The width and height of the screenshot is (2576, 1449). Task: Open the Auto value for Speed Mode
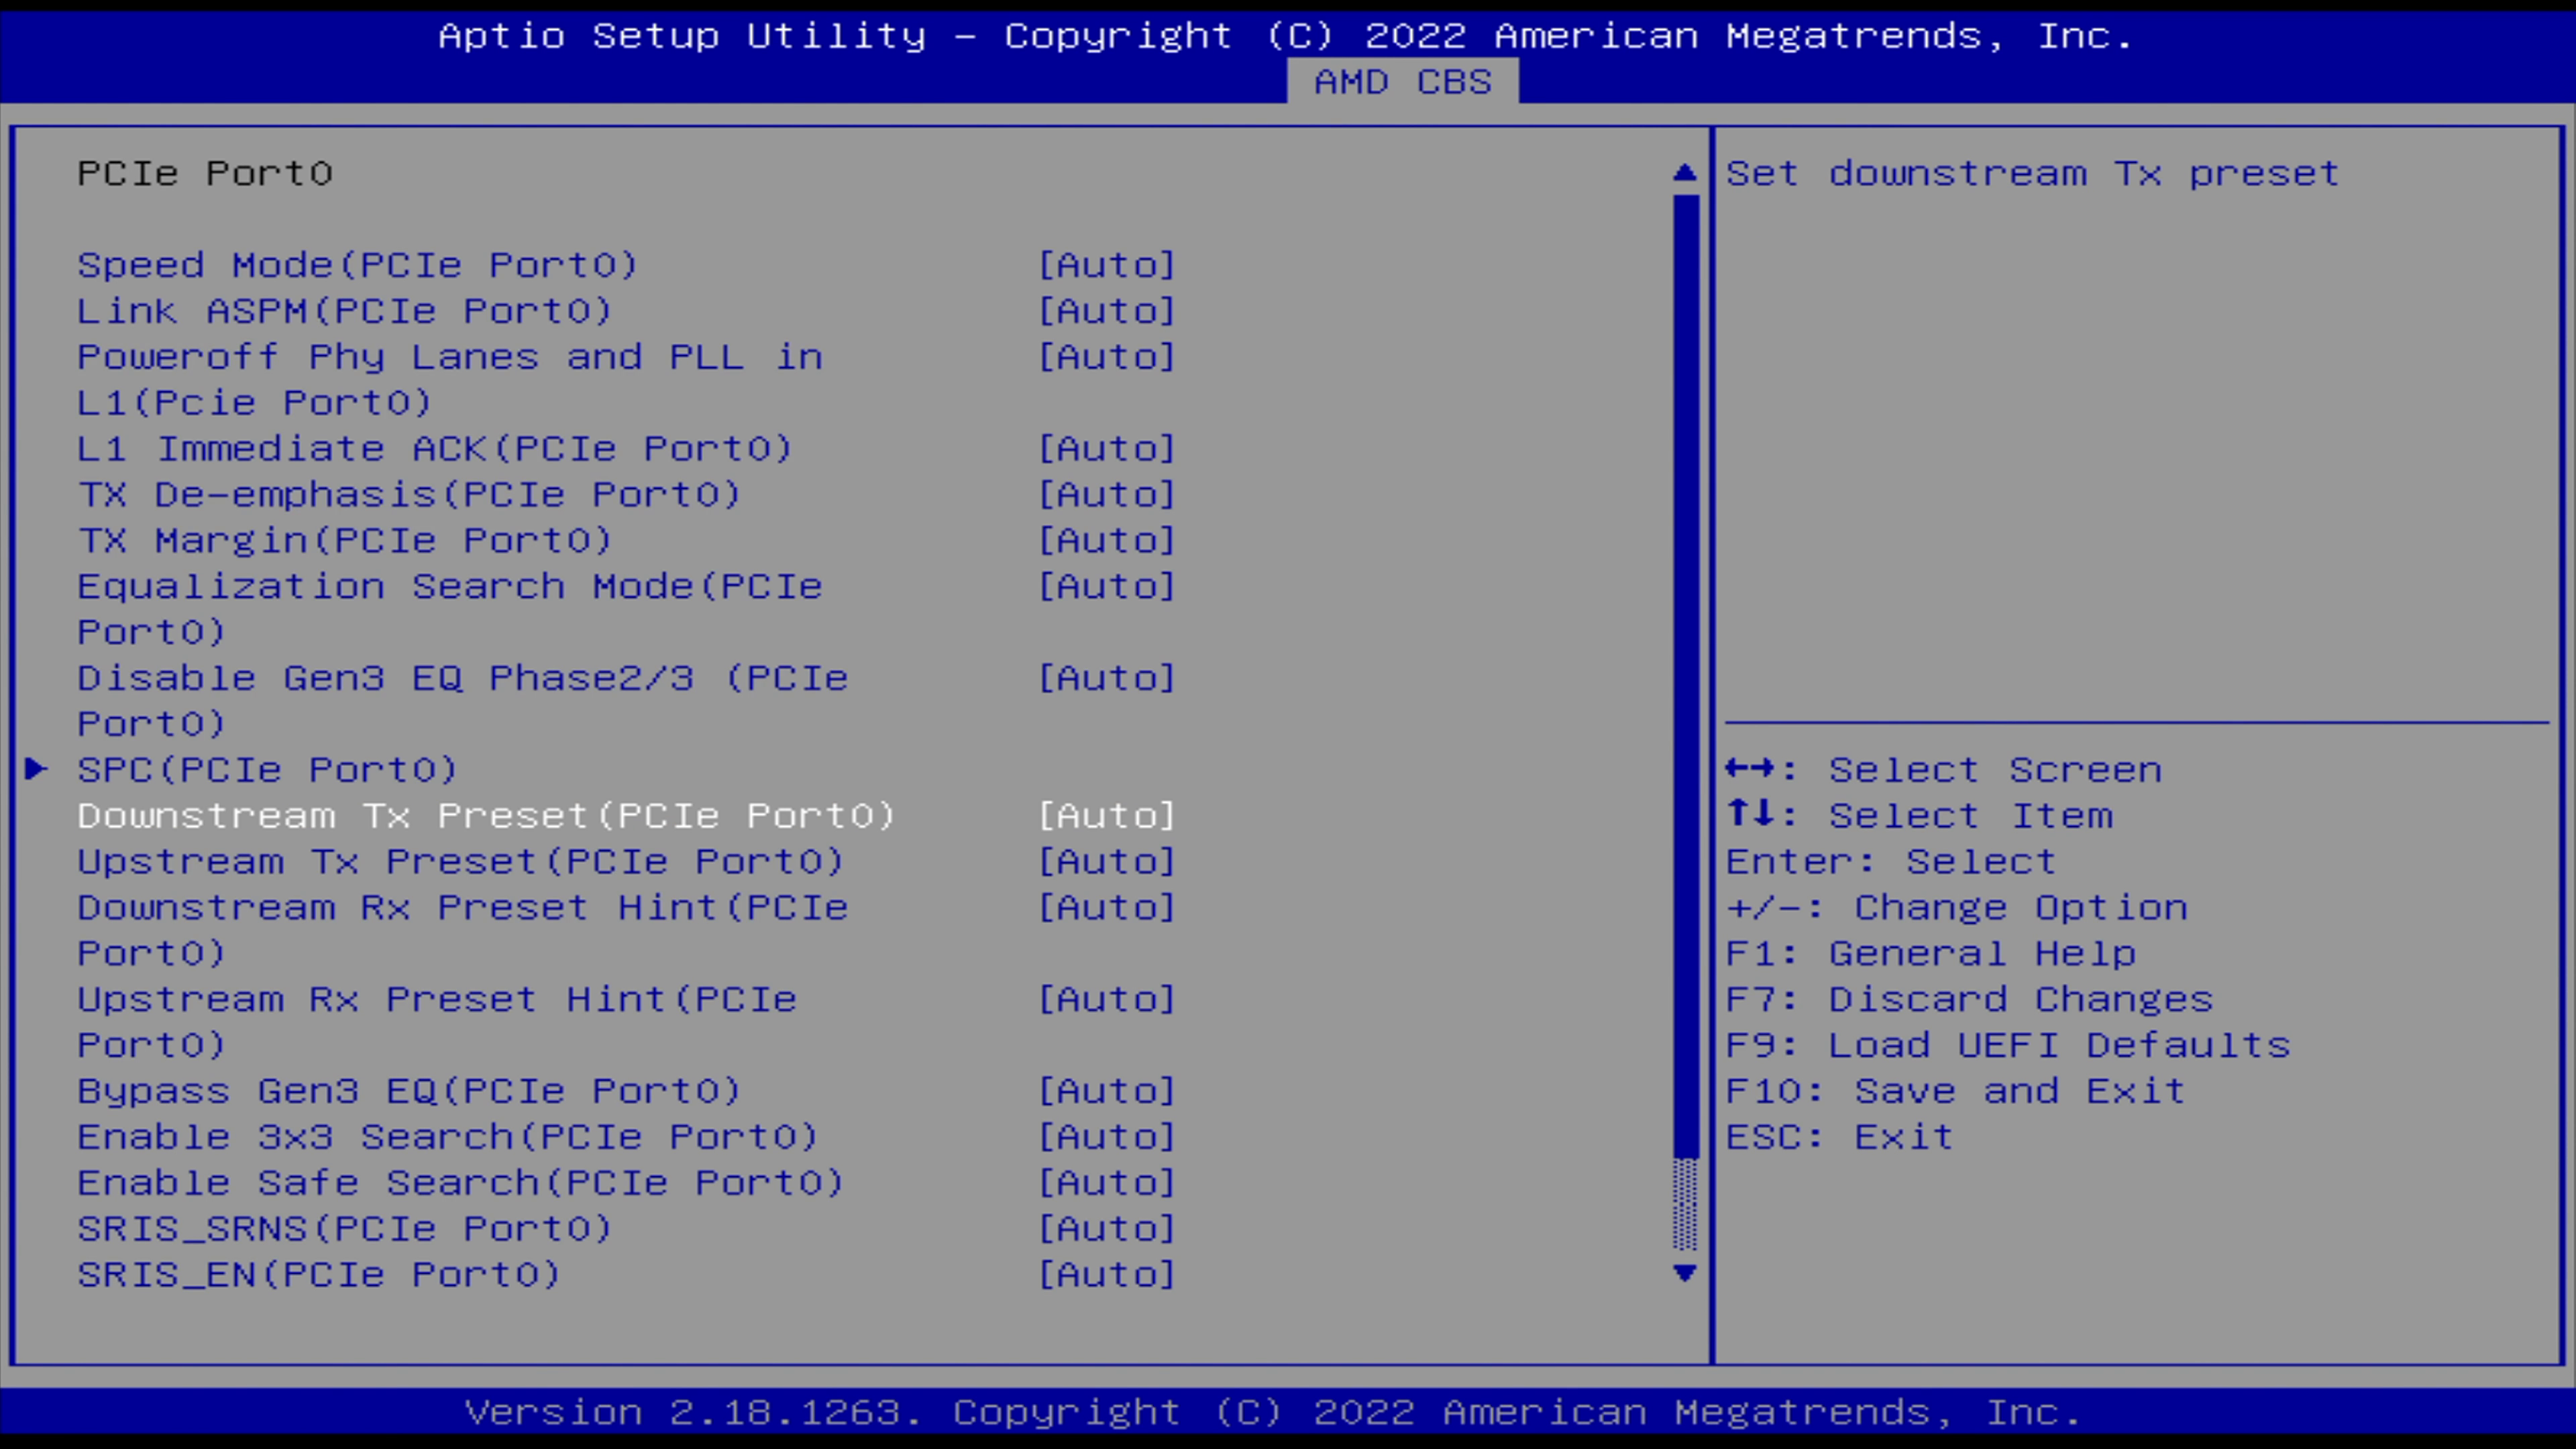click(x=1107, y=265)
